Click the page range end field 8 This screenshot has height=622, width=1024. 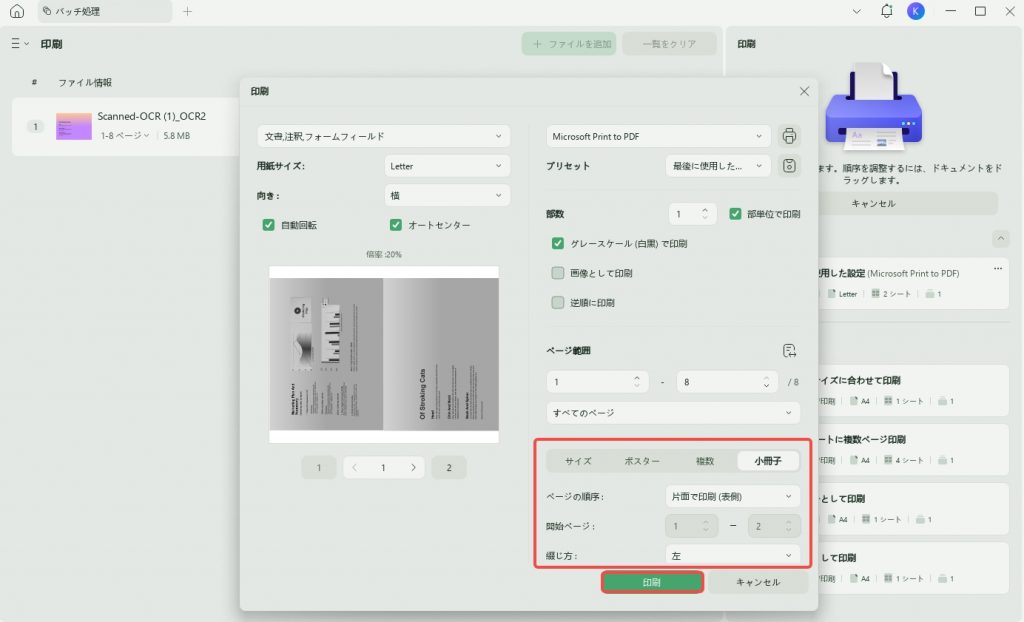[x=727, y=382]
